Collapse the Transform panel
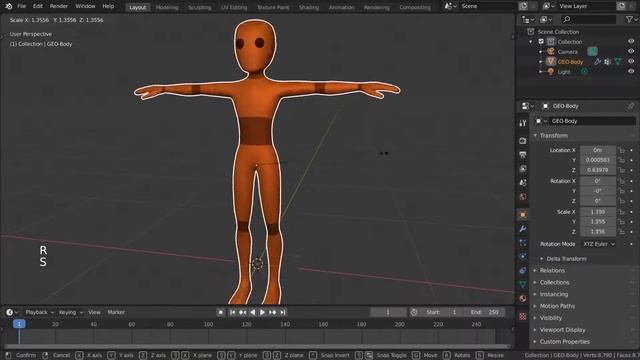 pos(553,136)
